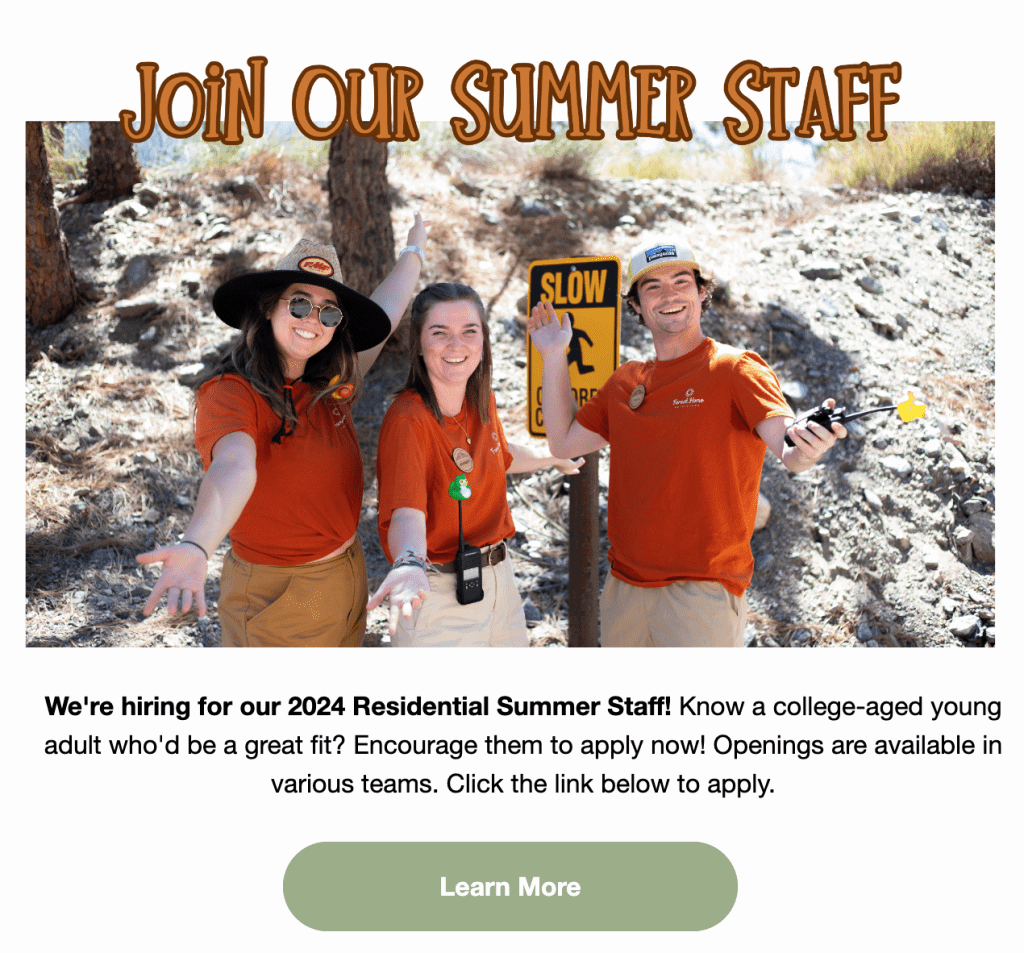Click the black walkie-talkie on the belt
This screenshot has height=953, width=1024.
[x=469, y=573]
